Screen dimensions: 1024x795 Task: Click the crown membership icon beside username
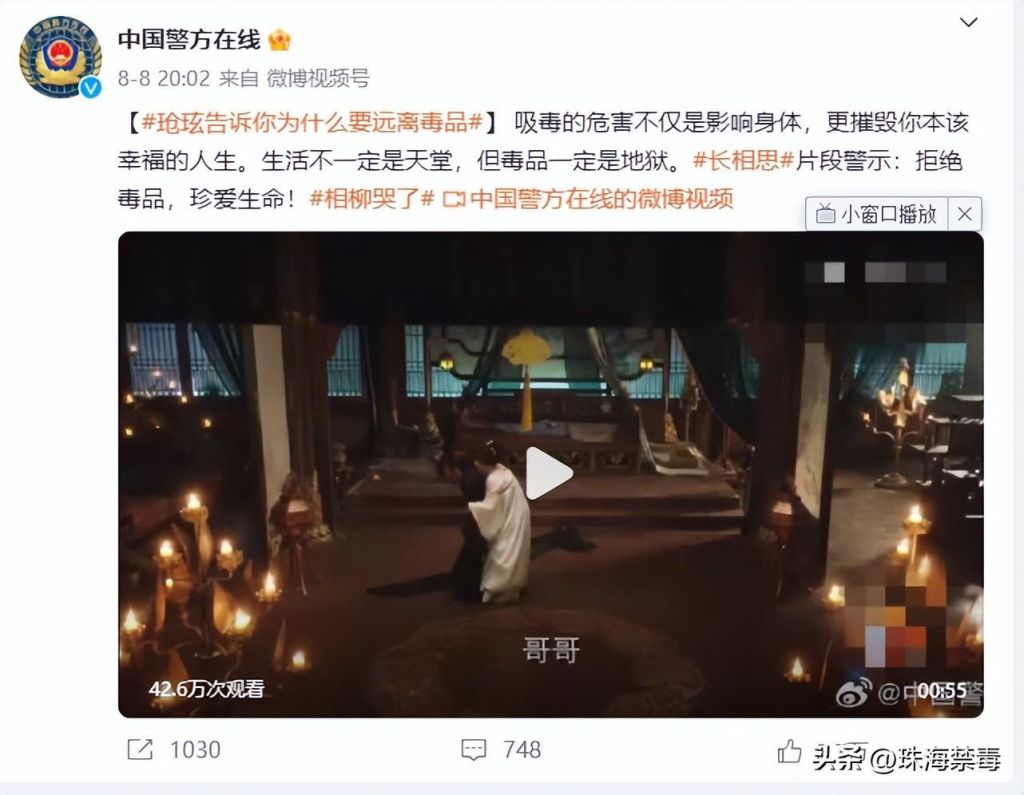pyautogui.click(x=280, y=41)
